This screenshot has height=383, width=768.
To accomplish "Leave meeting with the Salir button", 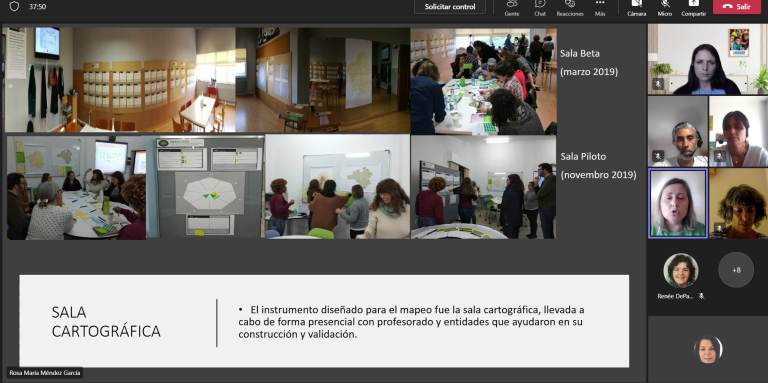I will point(737,7).
